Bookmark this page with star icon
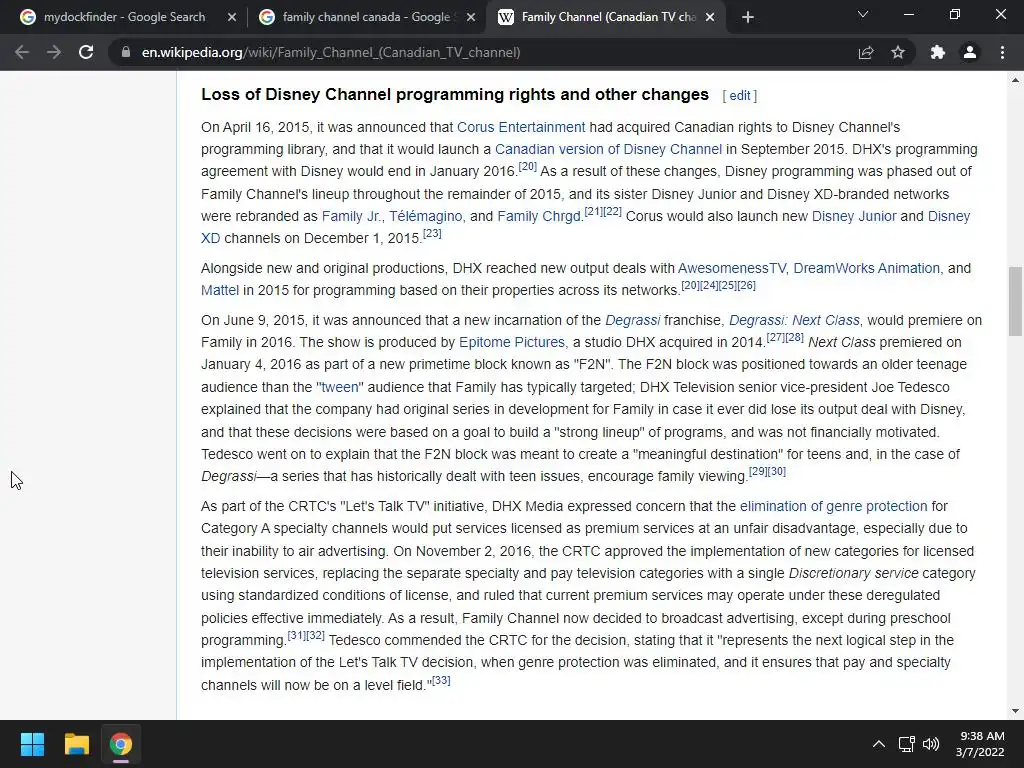1024x768 pixels. click(898, 52)
